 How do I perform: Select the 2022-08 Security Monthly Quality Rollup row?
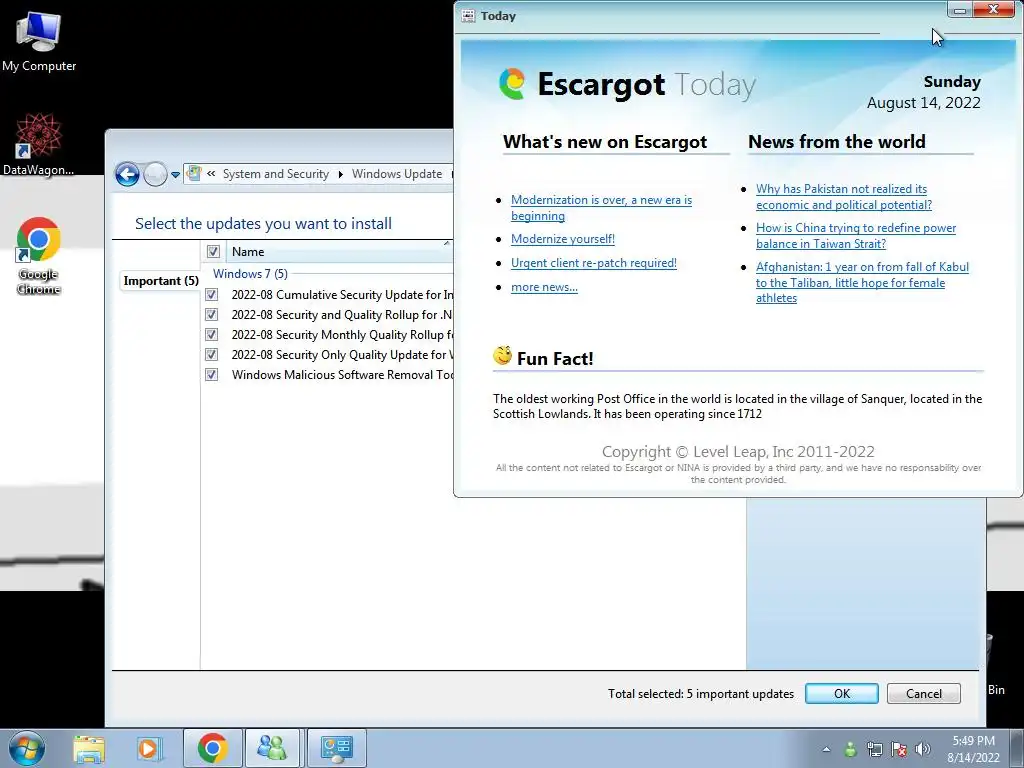click(x=328, y=334)
